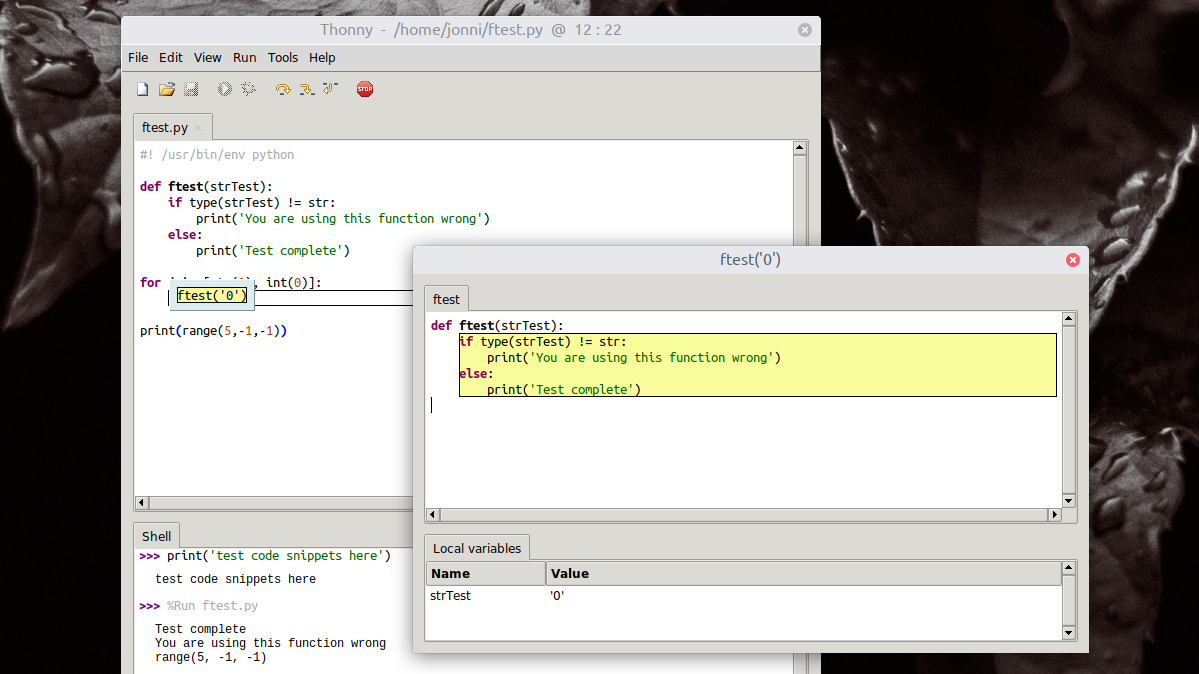Viewport: 1199px width, 674px height.
Task: Select the Local variables tab
Action: (477, 549)
